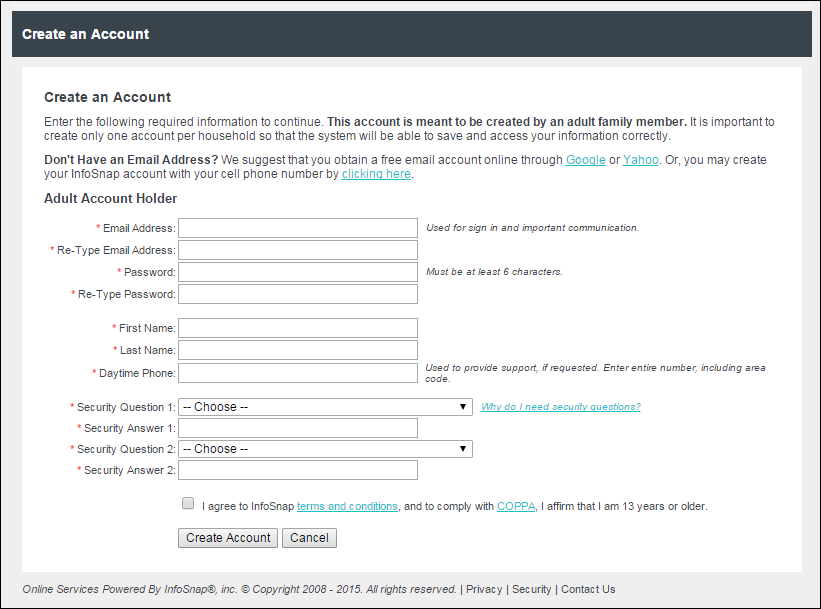Check the terms and conditions agreement checkbox

[188, 504]
